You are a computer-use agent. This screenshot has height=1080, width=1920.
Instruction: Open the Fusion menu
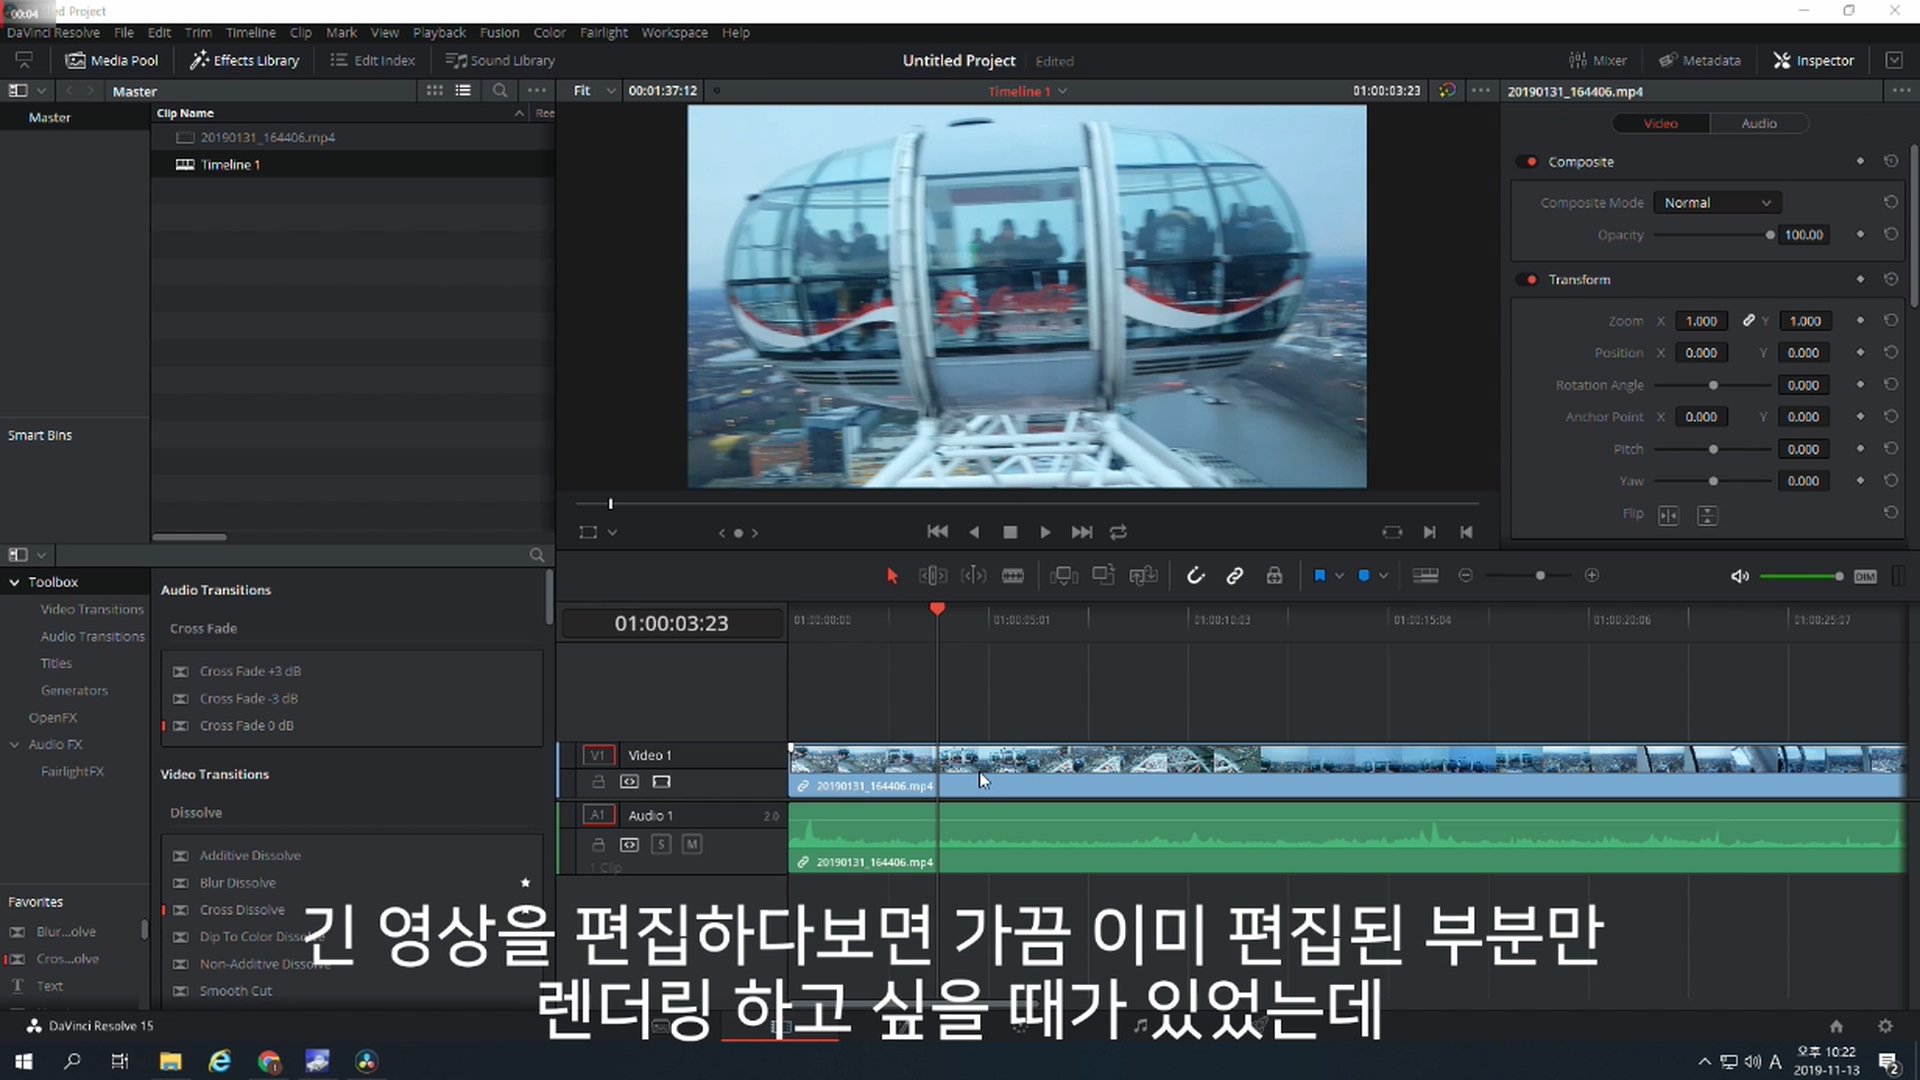[x=499, y=32]
